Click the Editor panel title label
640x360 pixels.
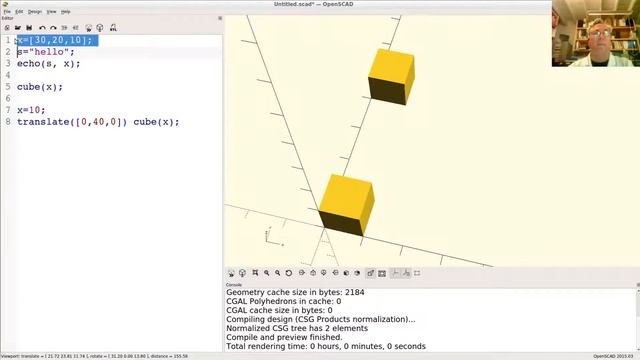7,18
